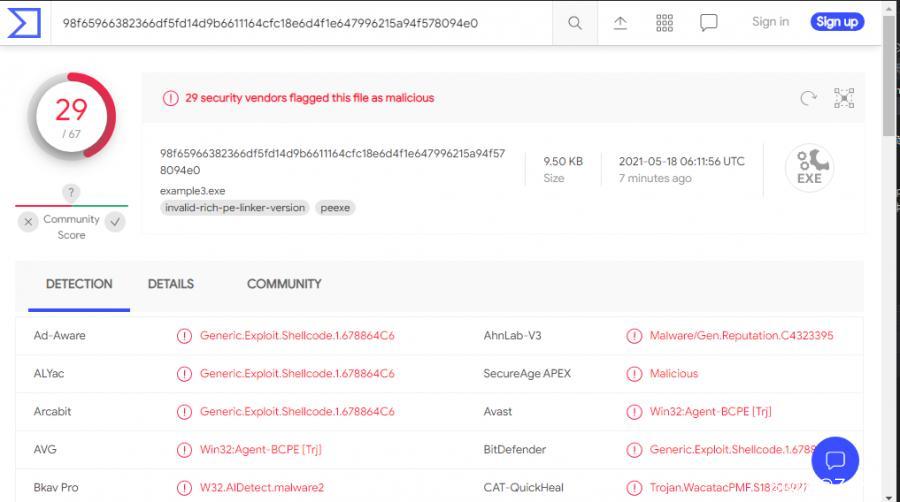The height and width of the screenshot is (502, 900).
Task: Click the Sign in link
Action: point(770,22)
